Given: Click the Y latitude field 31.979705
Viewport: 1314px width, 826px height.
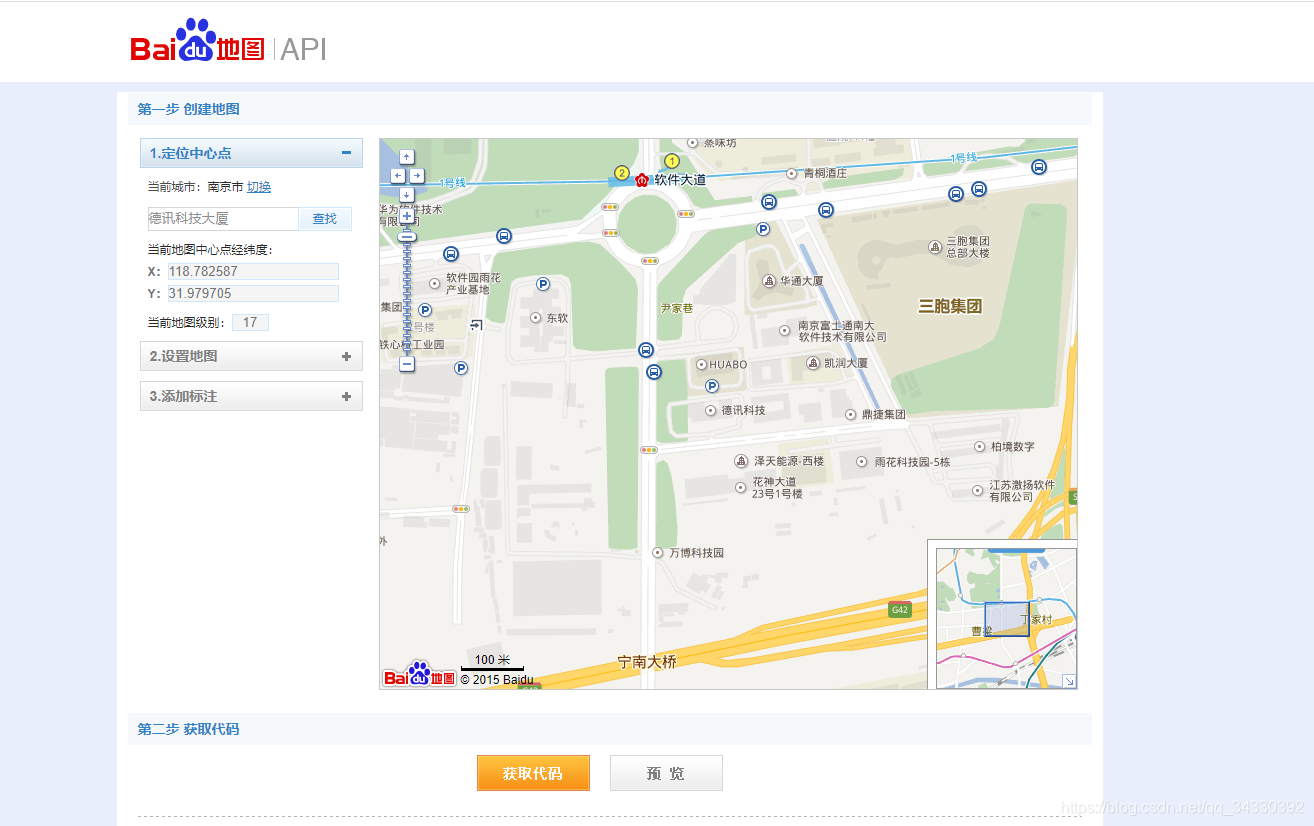Looking at the screenshot, I should coord(252,293).
